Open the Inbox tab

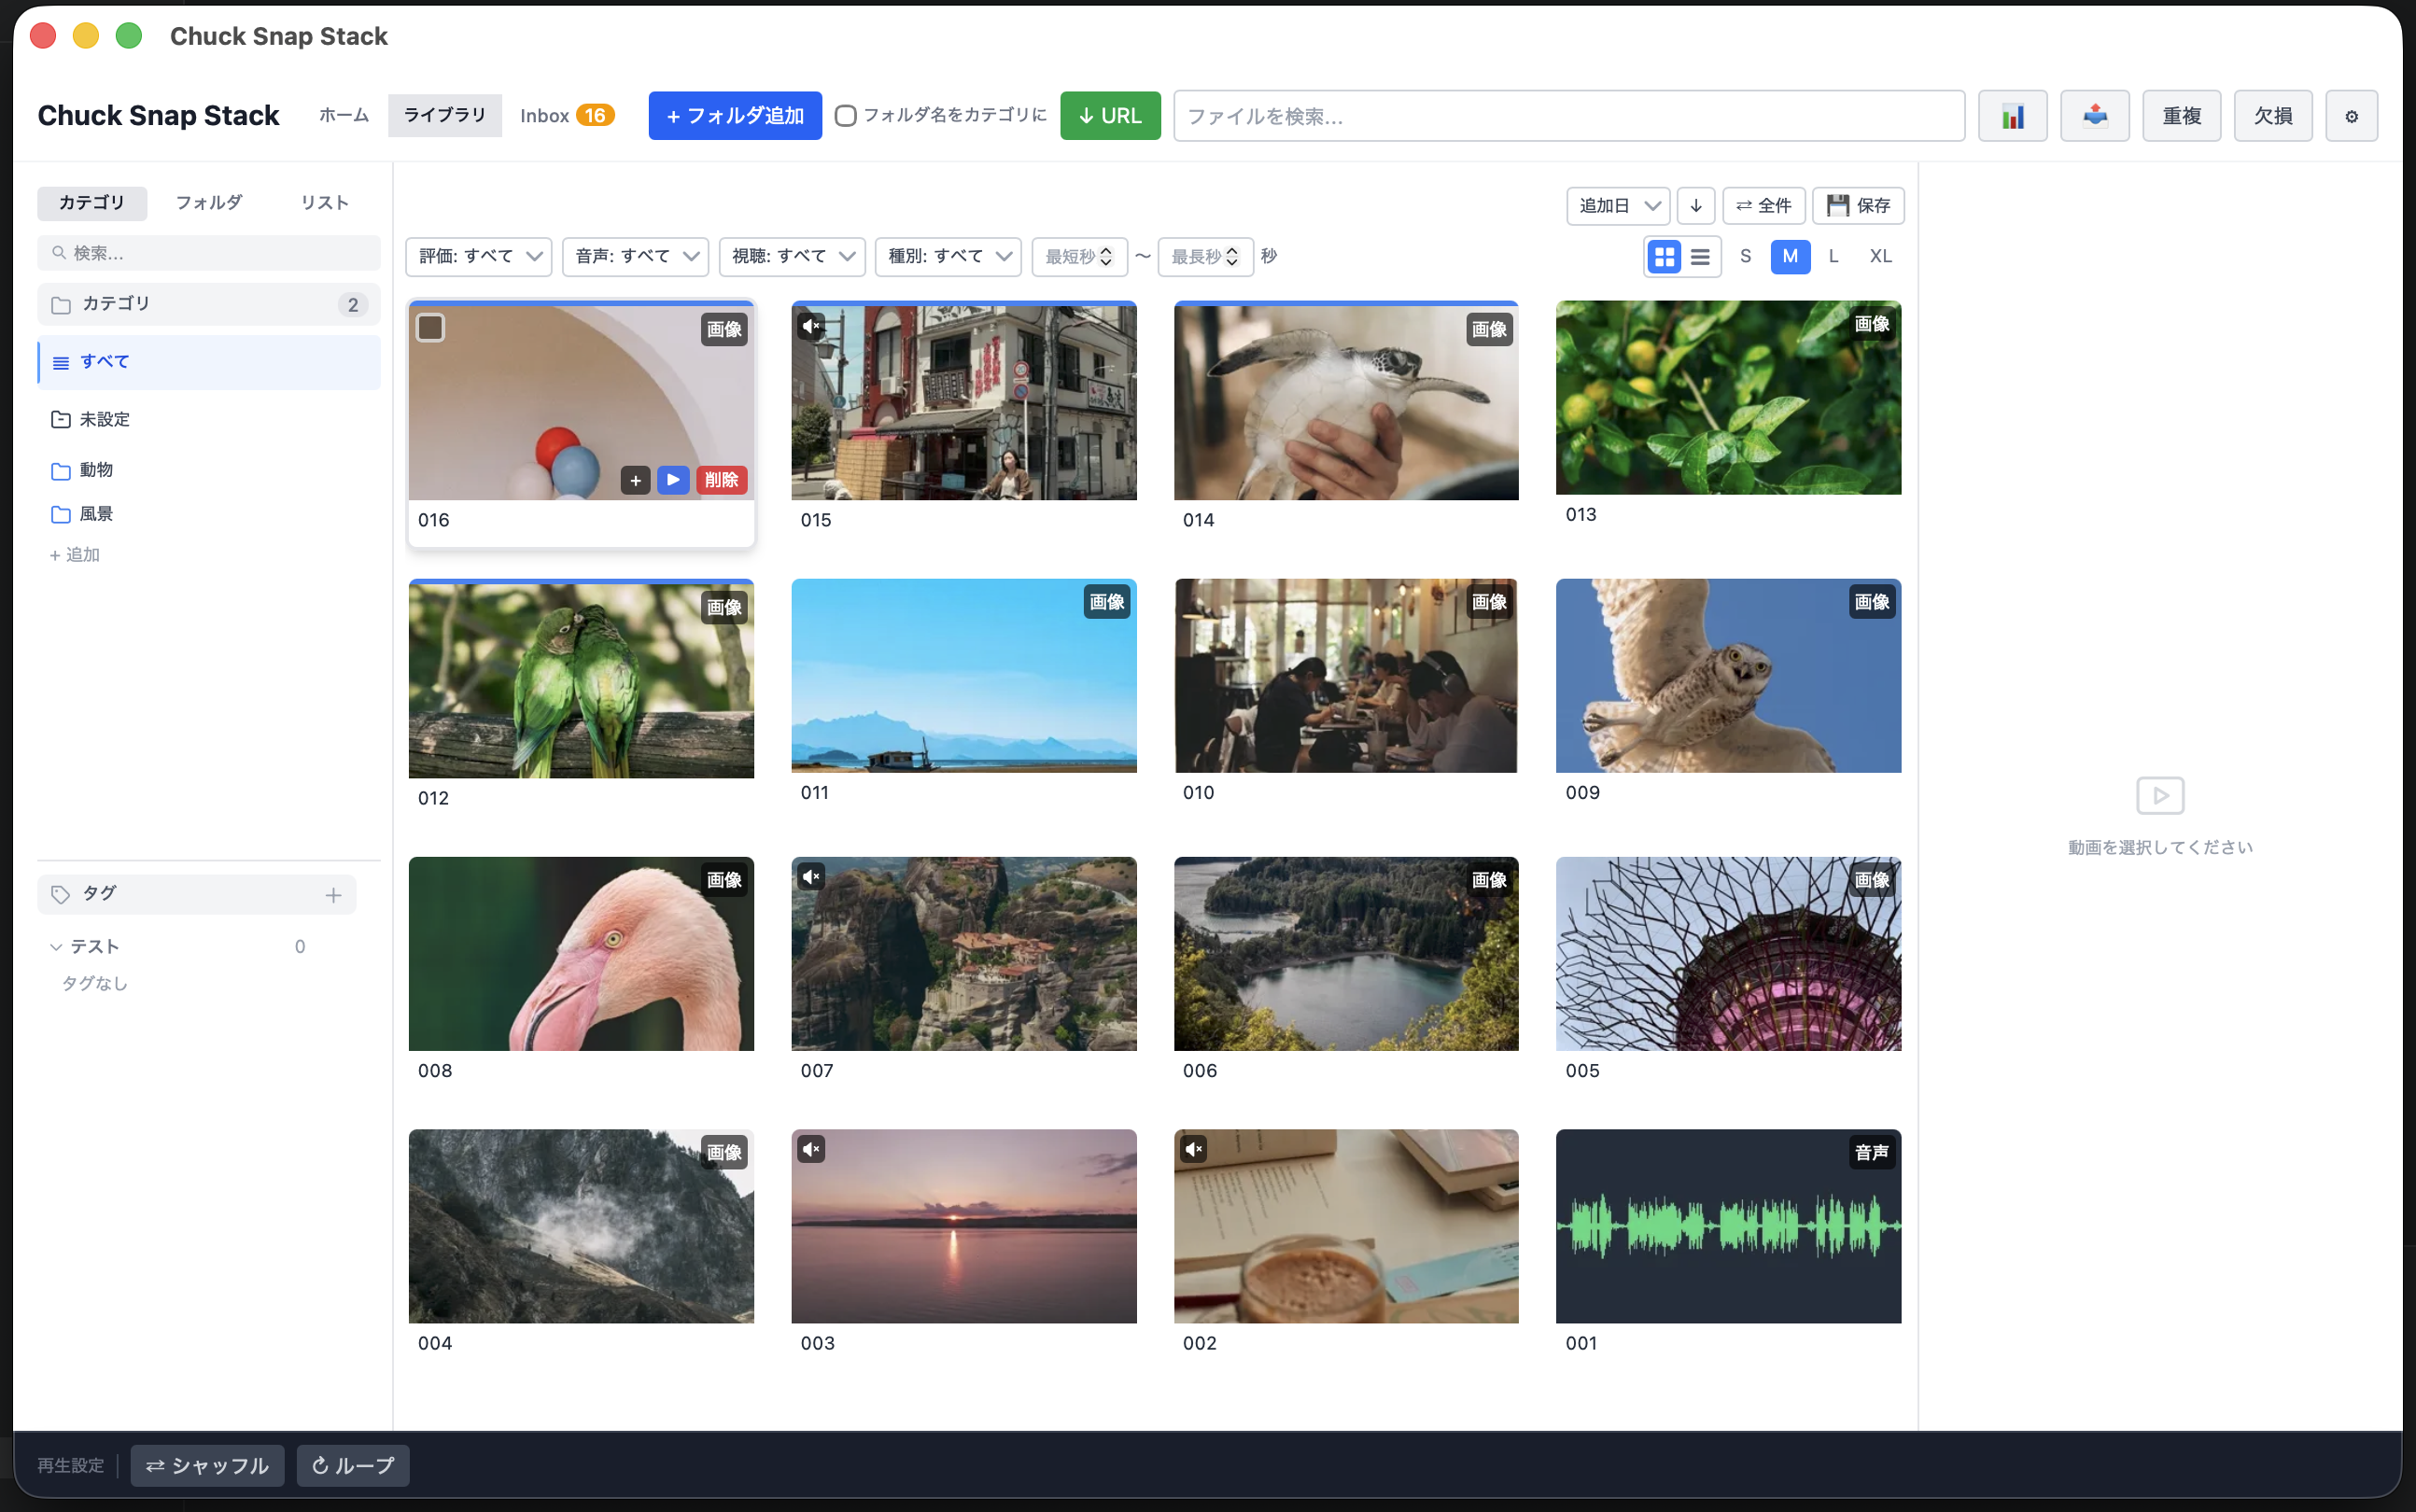tap(566, 116)
